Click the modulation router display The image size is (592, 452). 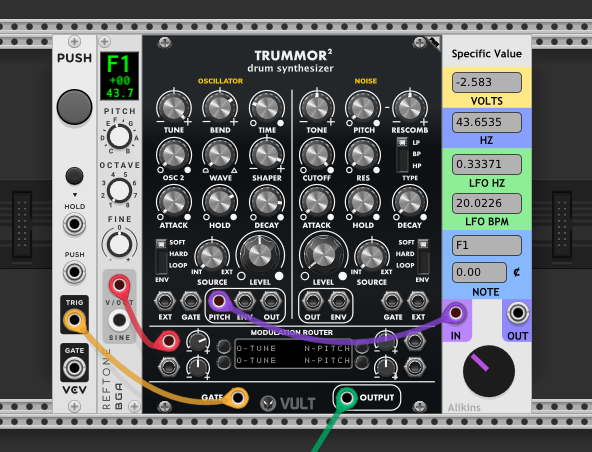[293, 354]
